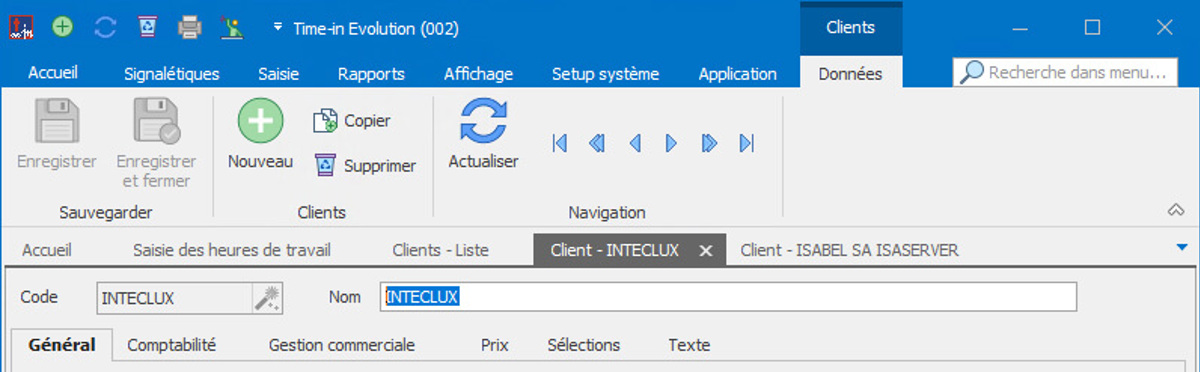
Task: Close the Client - INTECLUX tab
Action: [x=705, y=251]
